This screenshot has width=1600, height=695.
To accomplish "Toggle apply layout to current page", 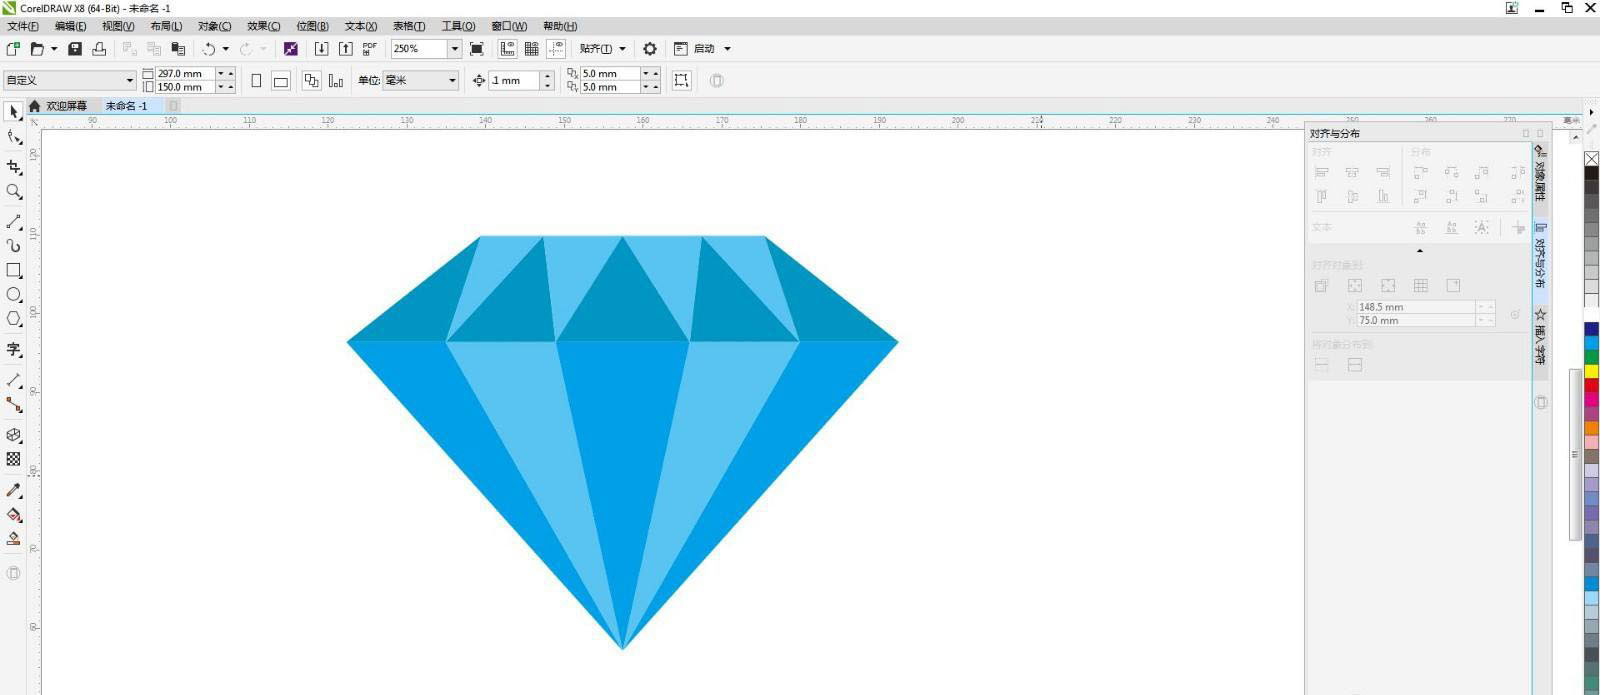I will [x=336, y=80].
